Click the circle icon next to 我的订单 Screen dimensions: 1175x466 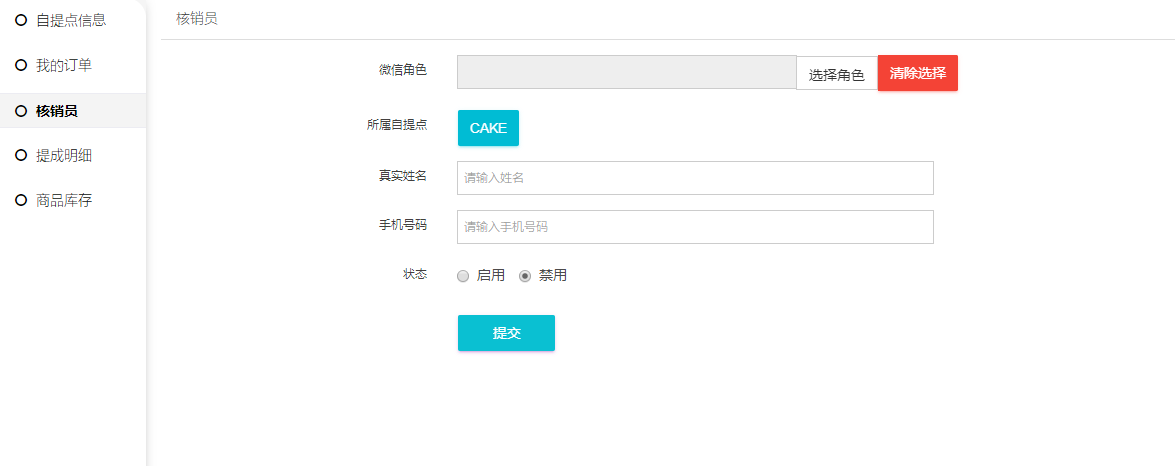(21, 65)
